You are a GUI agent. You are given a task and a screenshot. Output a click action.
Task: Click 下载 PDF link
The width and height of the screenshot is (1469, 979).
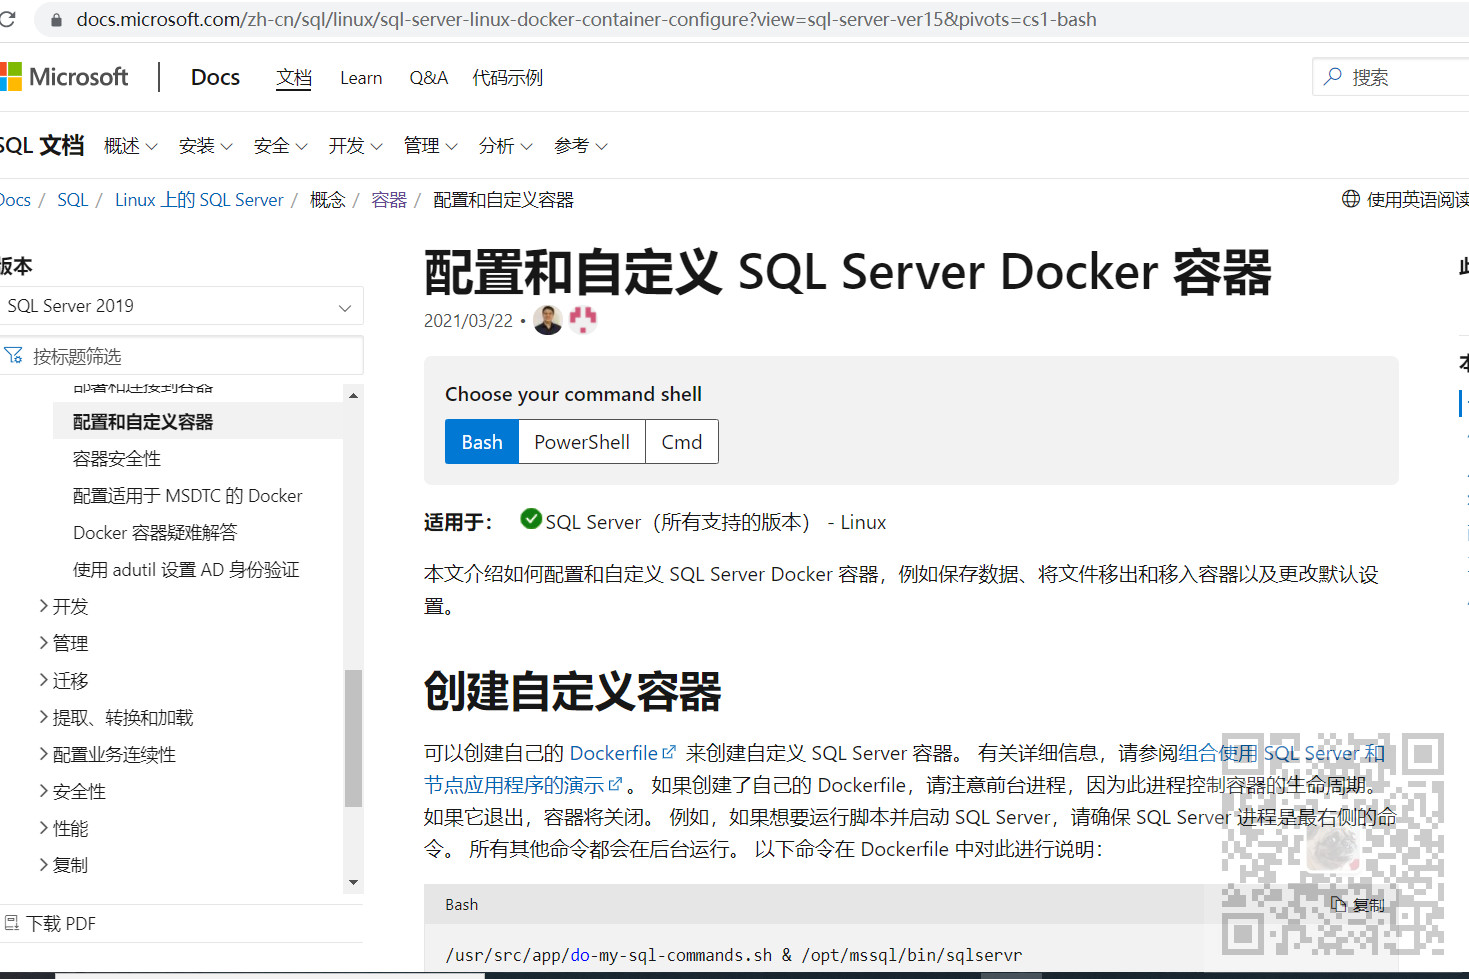(x=61, y=923)
